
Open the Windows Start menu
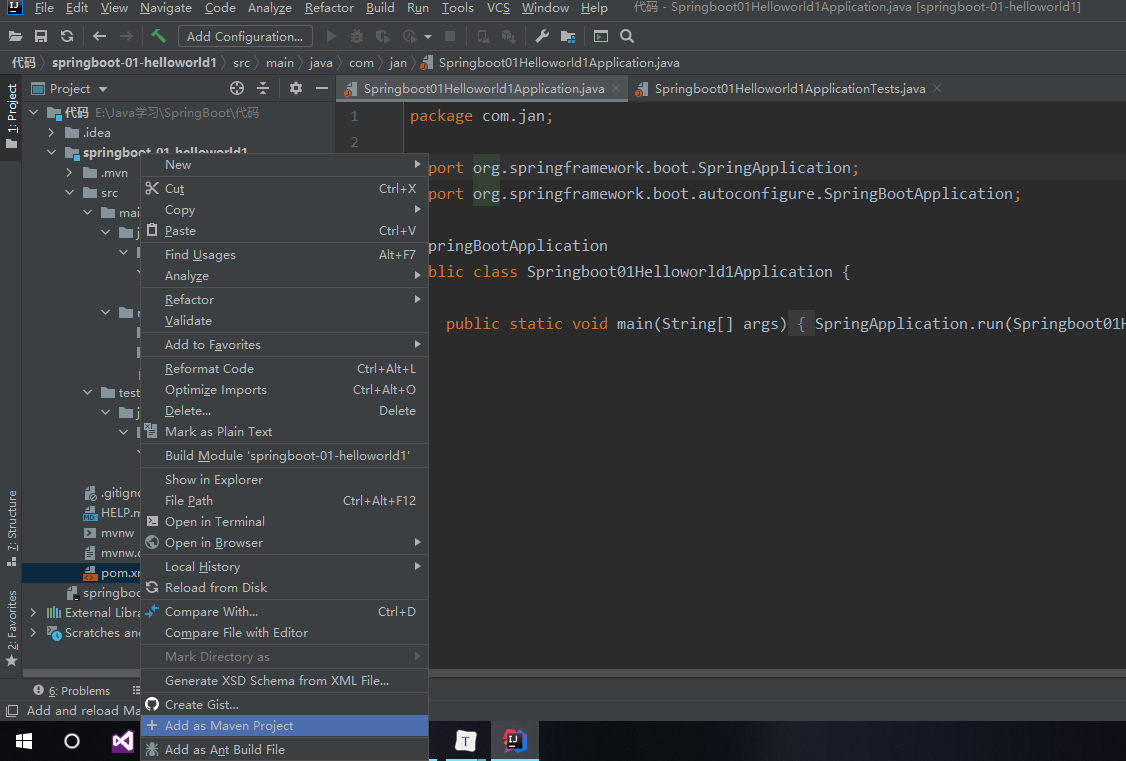click(24, 741)
